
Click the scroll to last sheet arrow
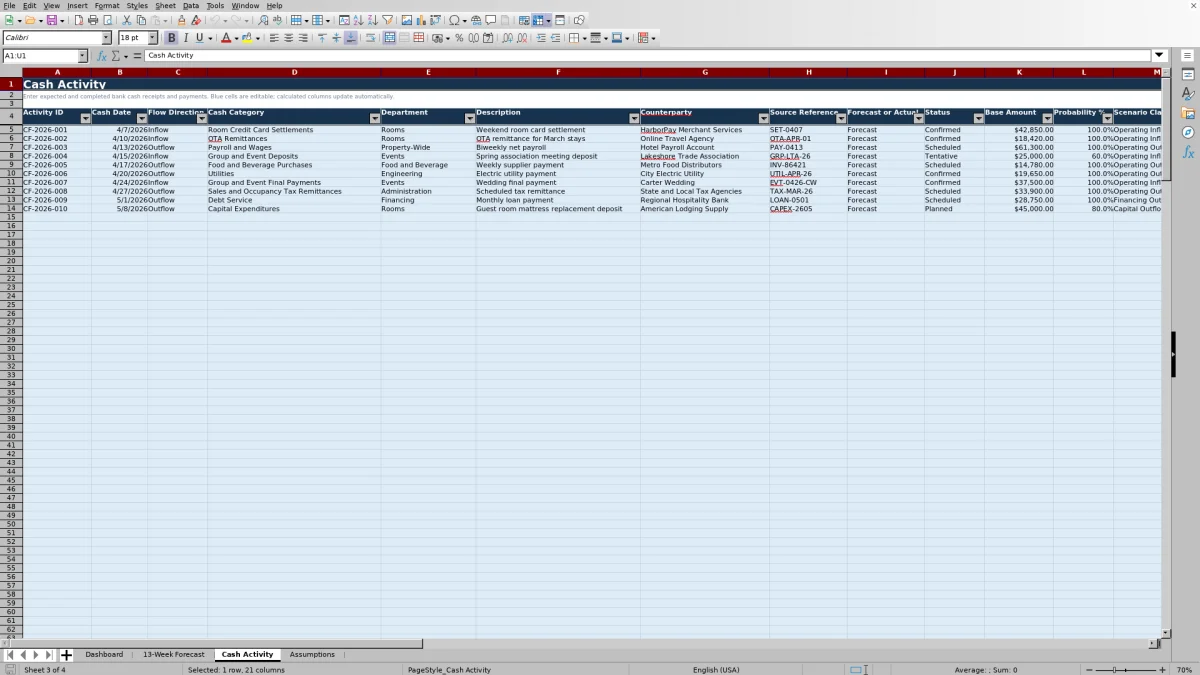pyautogui.click(x=49, y=655)
